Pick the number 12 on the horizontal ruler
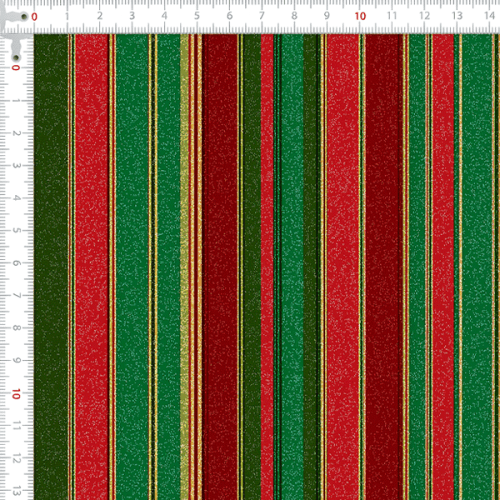This screenshot has height=500, width=500. coord(425,16)
